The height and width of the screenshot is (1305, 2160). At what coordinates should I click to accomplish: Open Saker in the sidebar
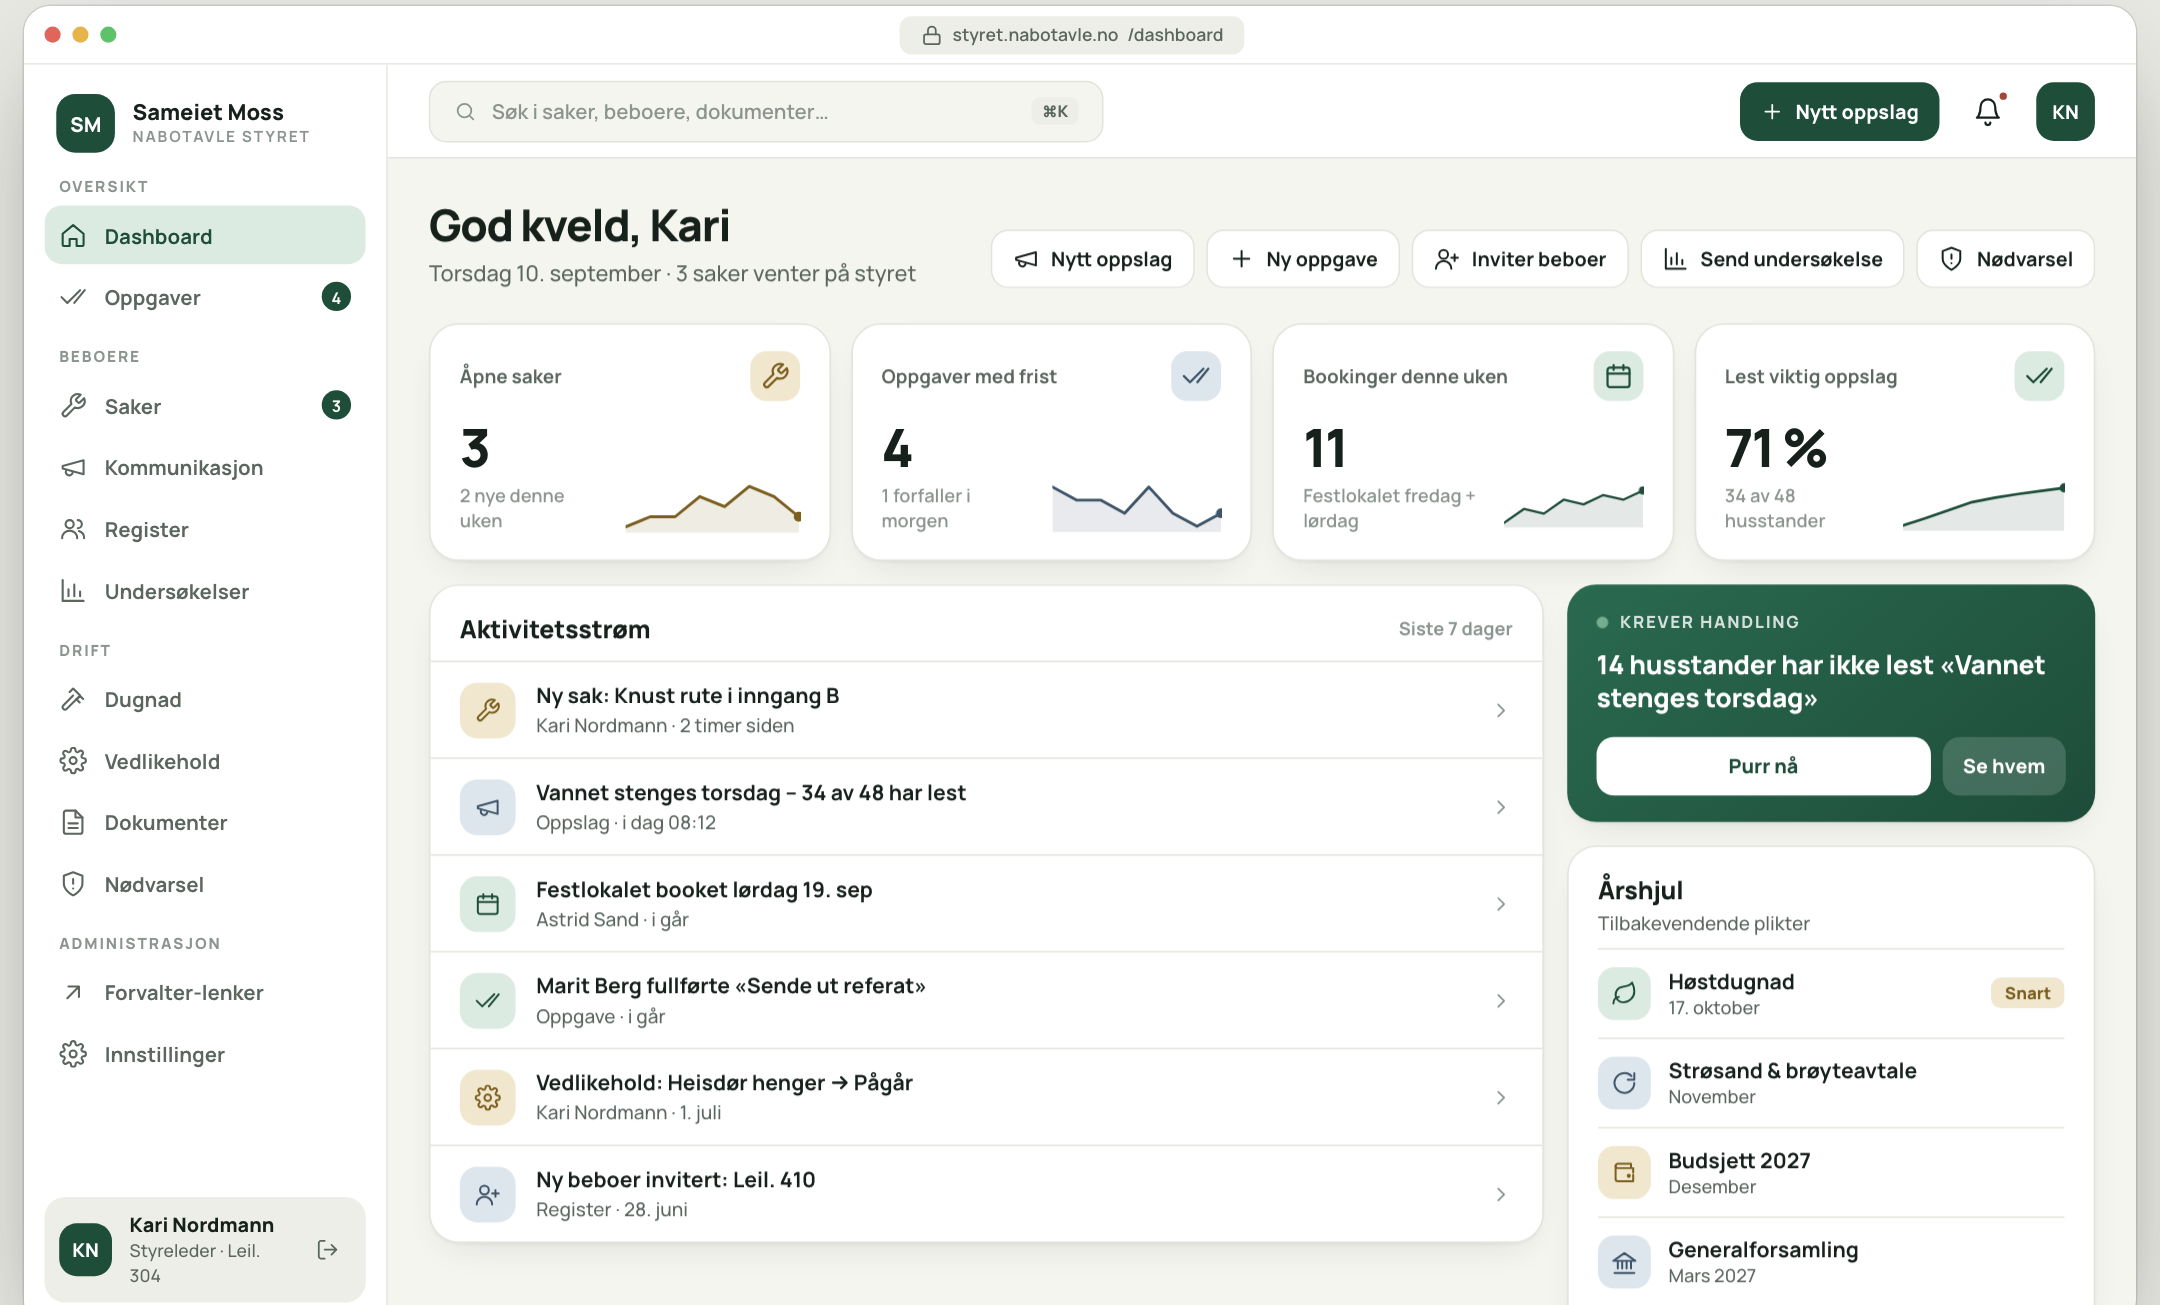205,406
